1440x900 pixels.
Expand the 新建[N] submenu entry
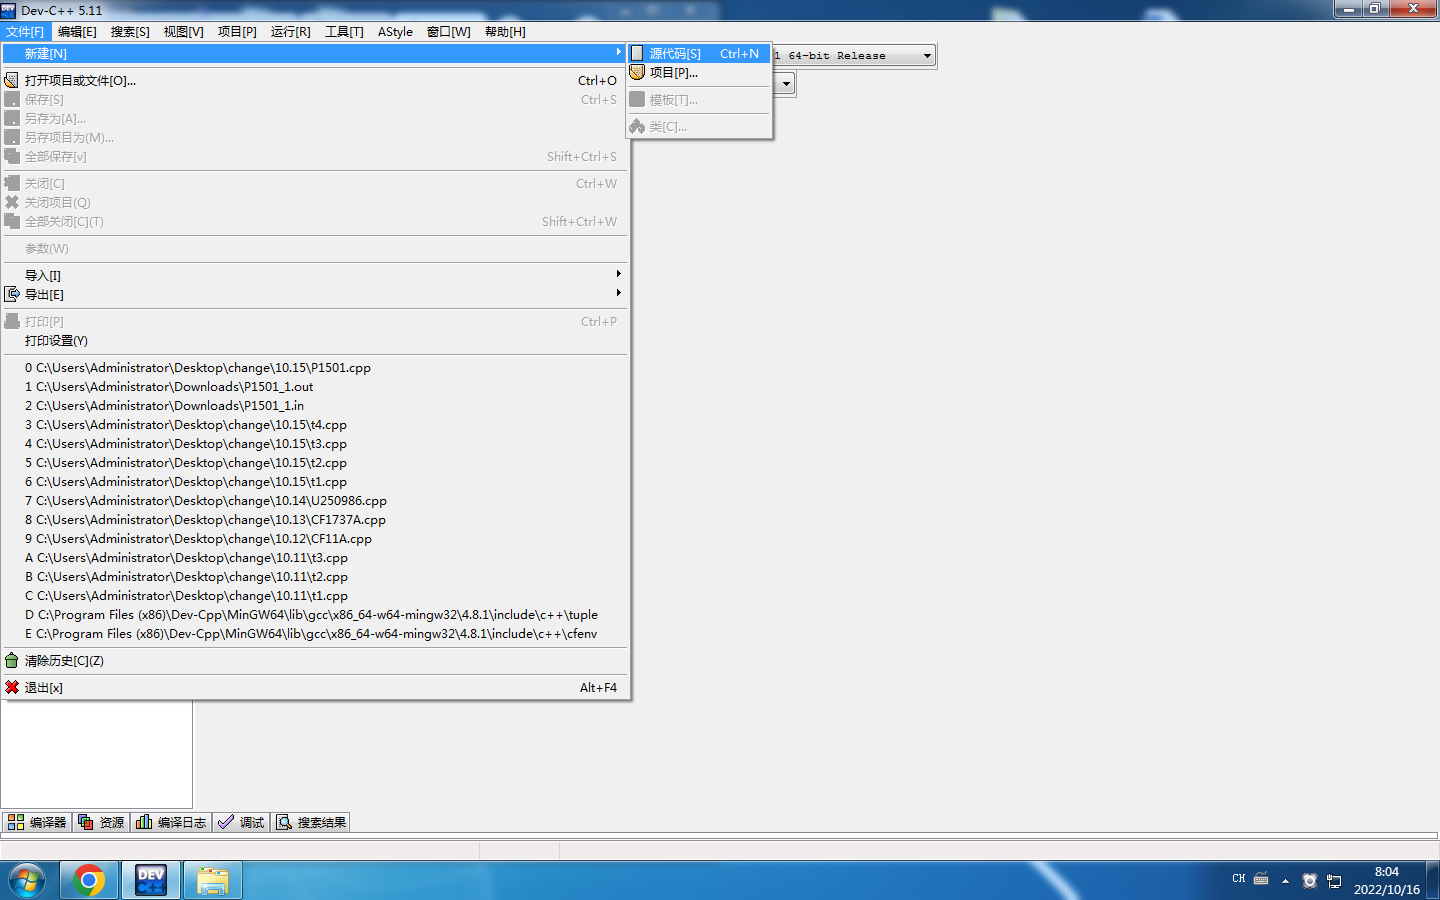tap(314, 54)
